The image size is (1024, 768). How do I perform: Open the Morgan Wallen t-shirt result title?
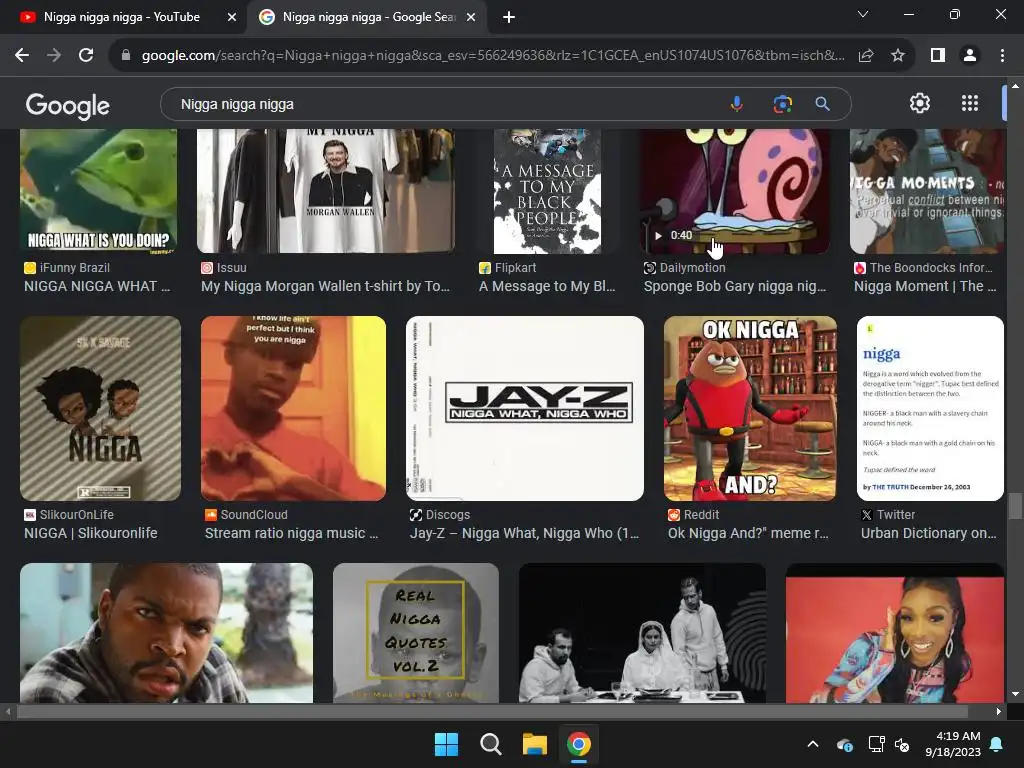325,286
